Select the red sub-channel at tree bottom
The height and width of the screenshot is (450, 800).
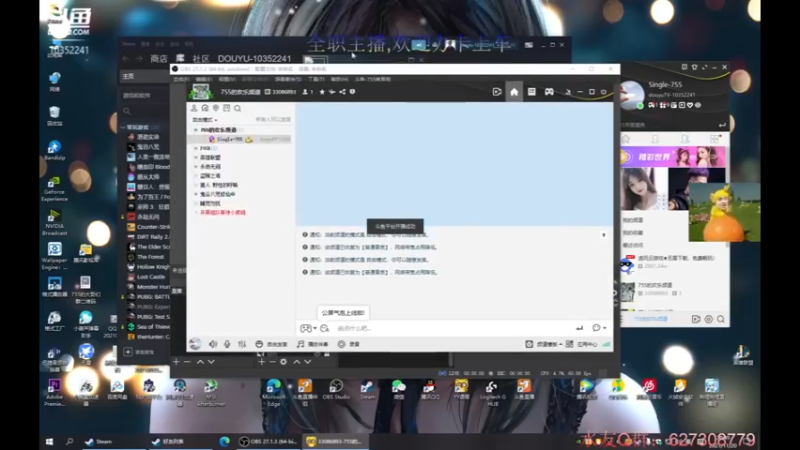click(223, 212)
